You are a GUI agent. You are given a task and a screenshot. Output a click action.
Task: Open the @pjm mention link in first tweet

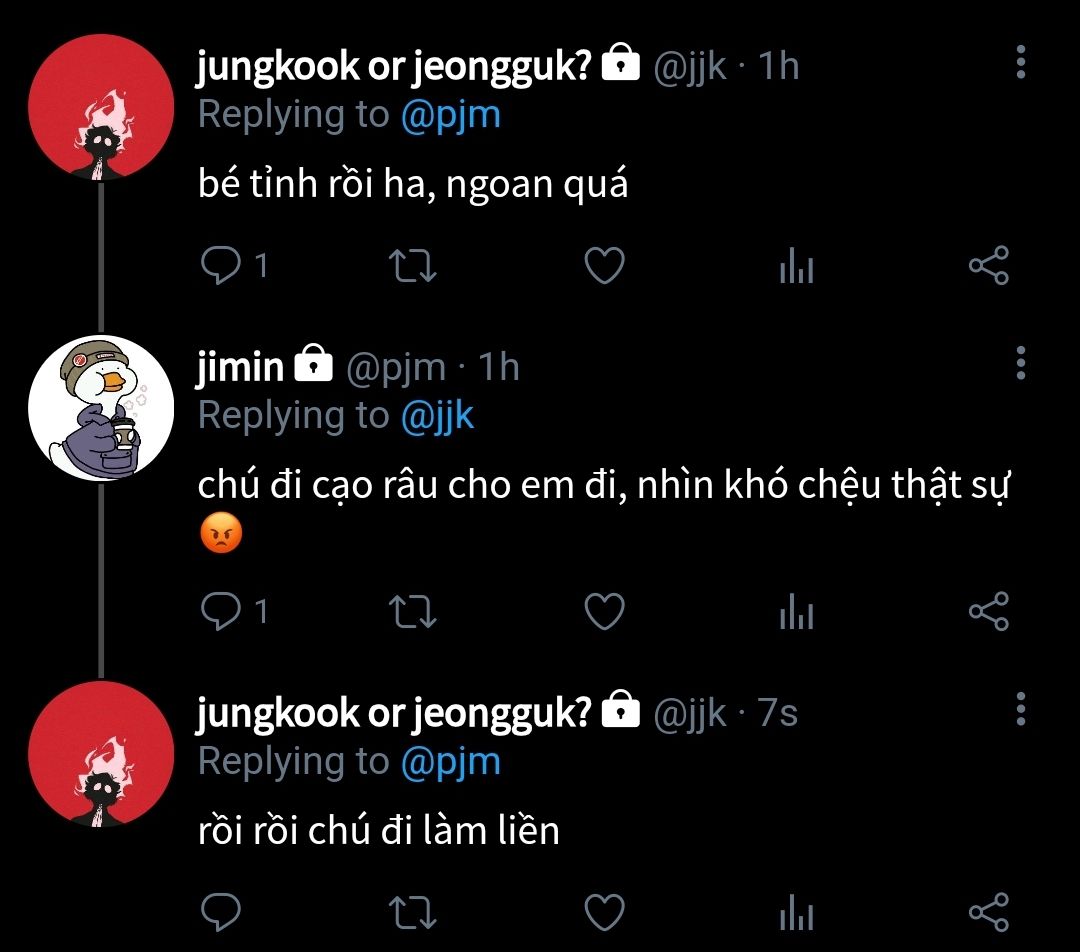(450, 115)
